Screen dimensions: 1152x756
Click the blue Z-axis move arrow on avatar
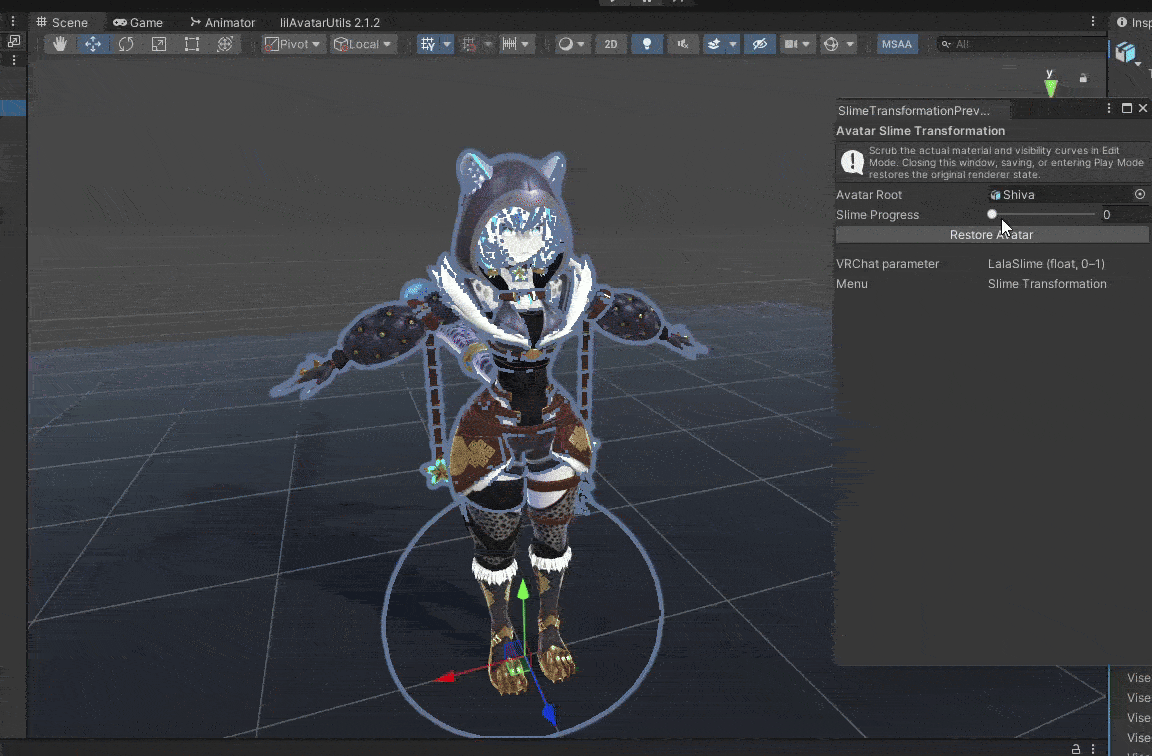[549, 713]
